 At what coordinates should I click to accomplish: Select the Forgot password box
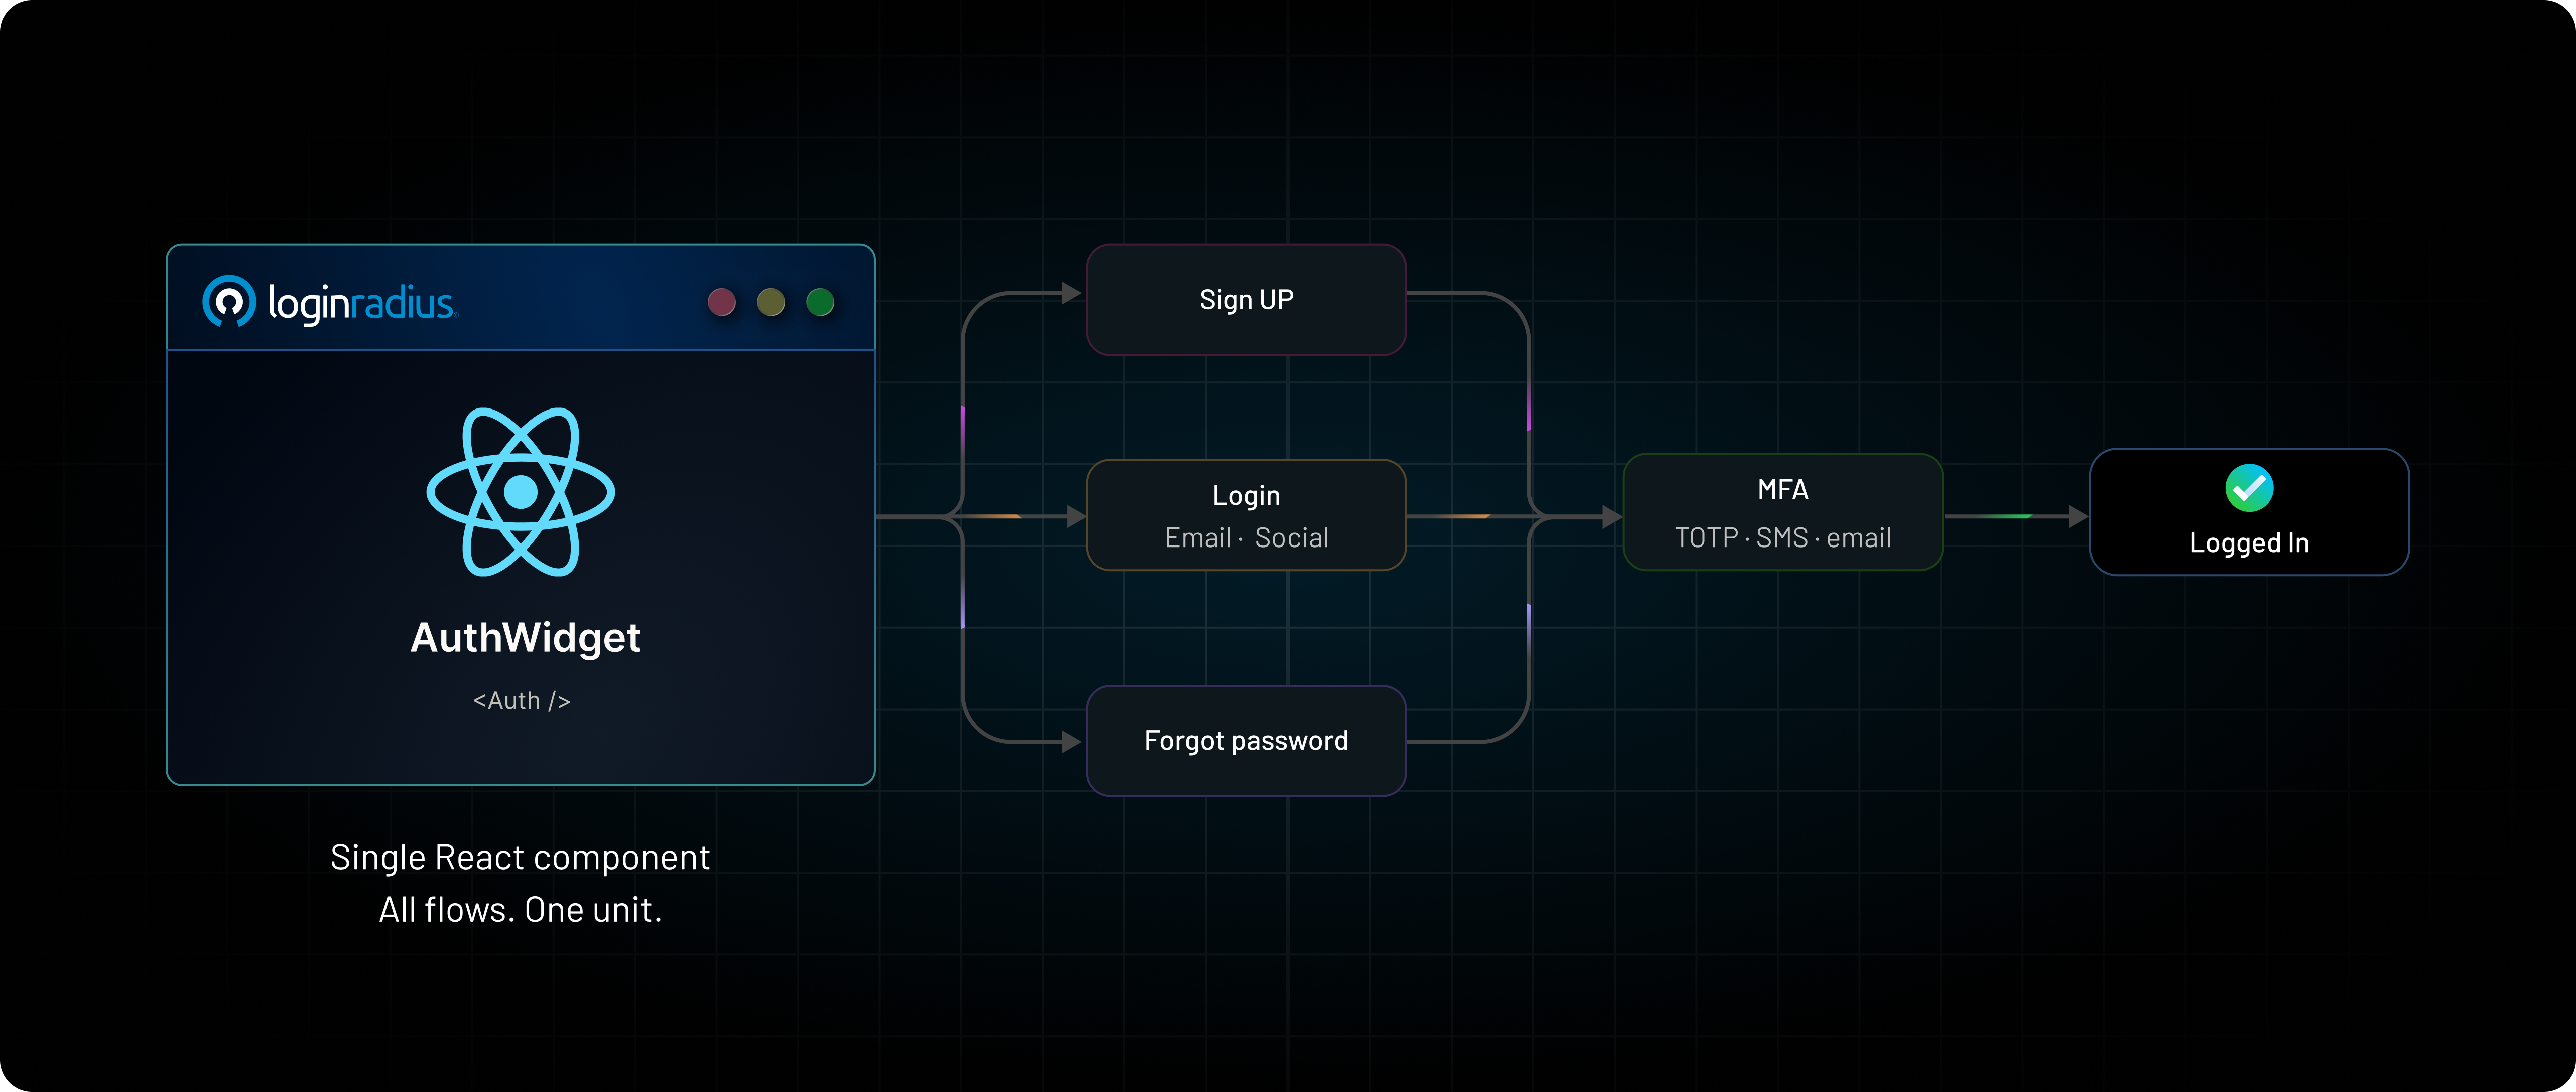pyautogui.click(x=1246, y=741)
